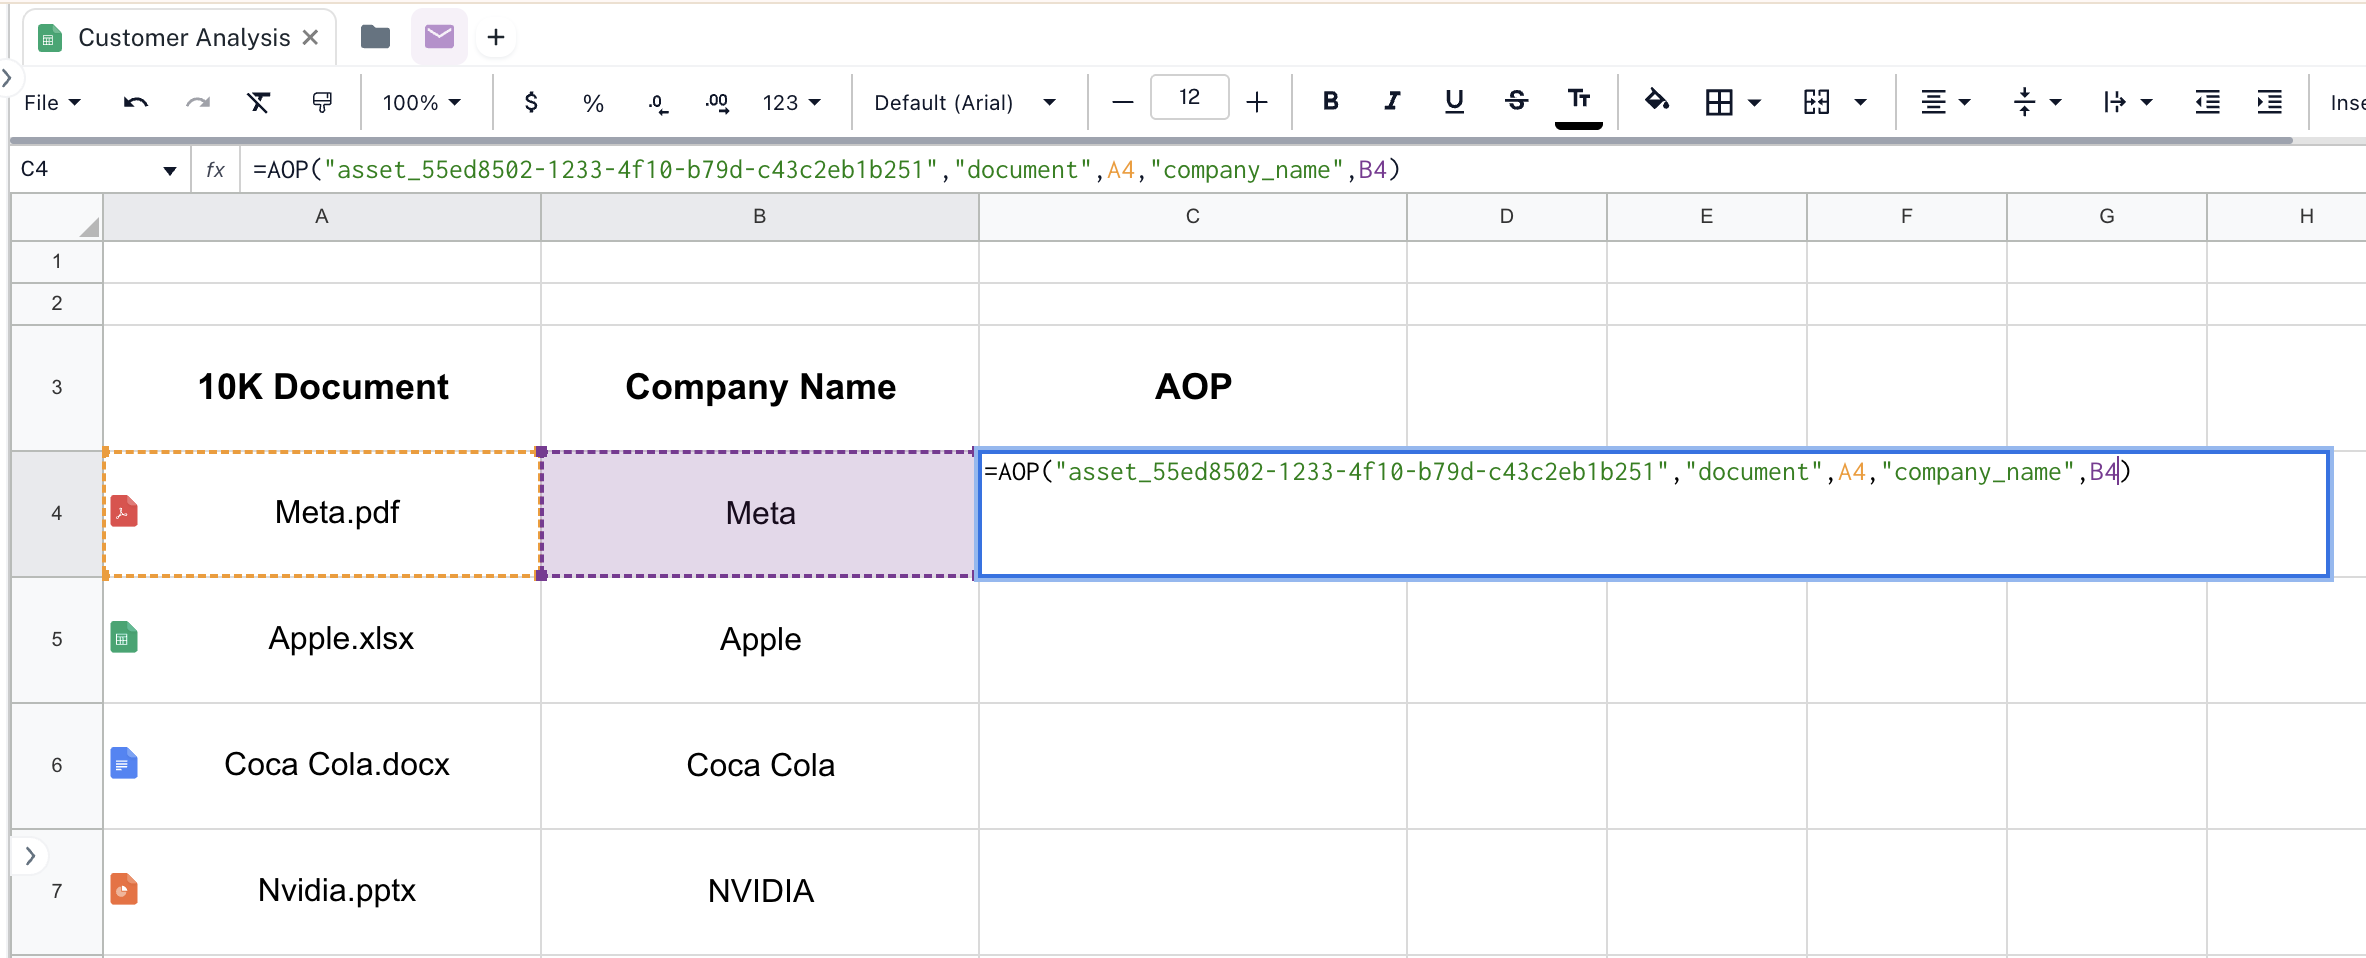Click the toolbar horizontal scrollbar

tap(1150, 141)
